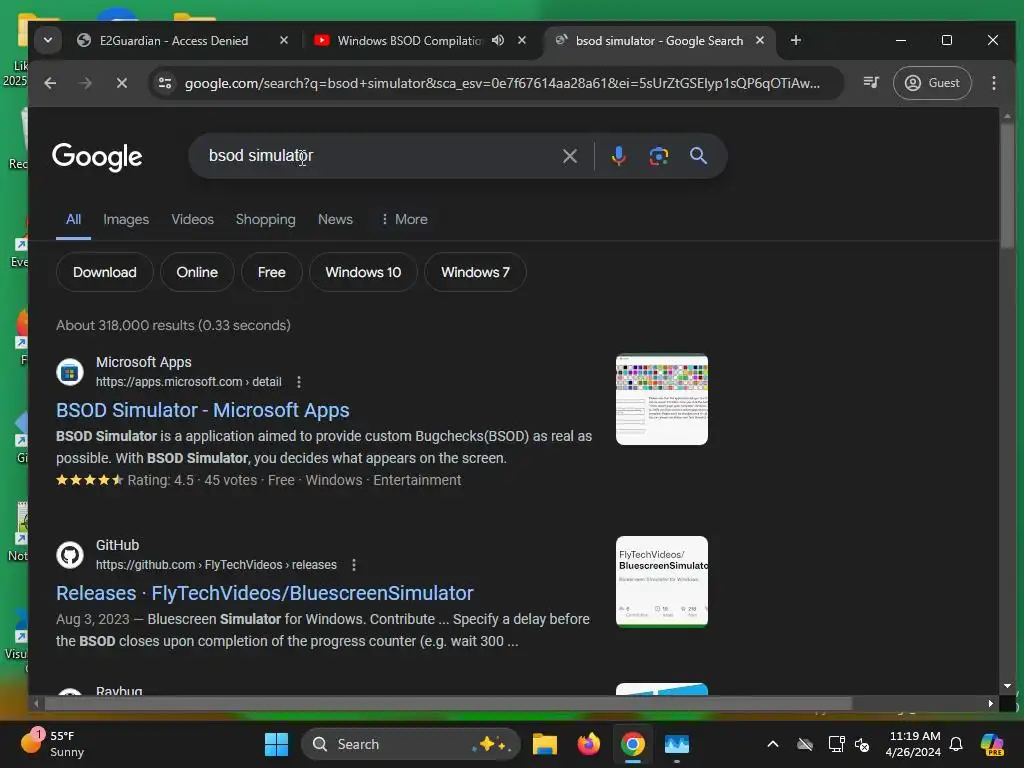Start voice search with microphone
Image resolution: width=1024 pixels, height=768 pixels.
click(x=618, y=156)
